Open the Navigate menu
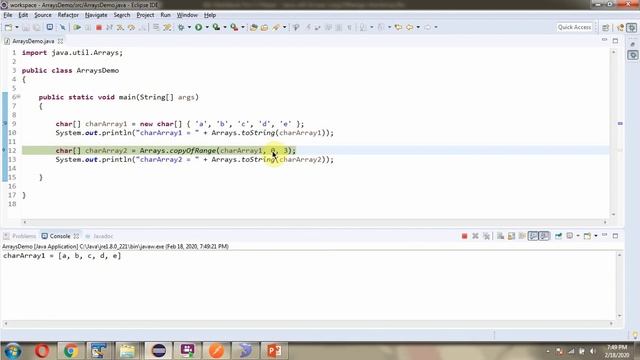The width and height of the screenshot is (640, 360). click(96, 15)
